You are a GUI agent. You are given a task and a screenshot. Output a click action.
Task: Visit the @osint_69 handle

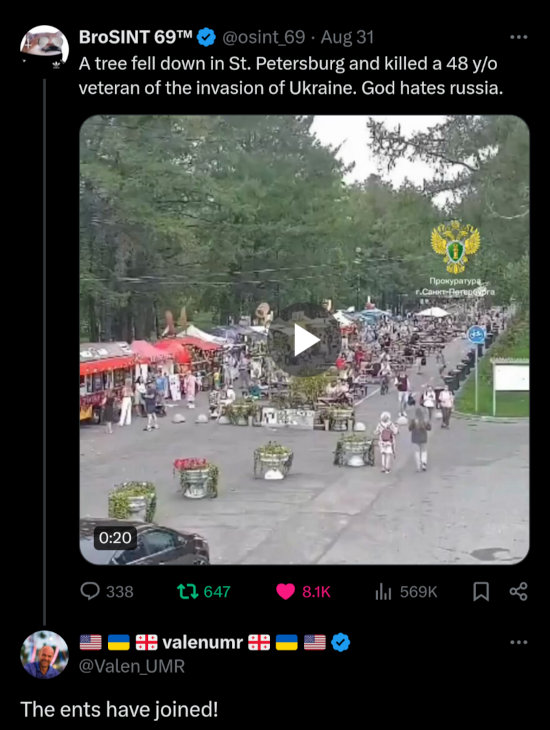point(264,37)
